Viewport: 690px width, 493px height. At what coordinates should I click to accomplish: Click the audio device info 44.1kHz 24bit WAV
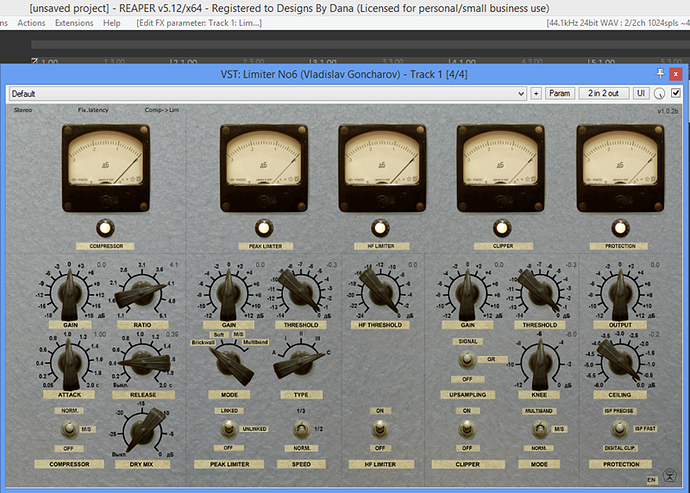(x=617, y=23)
